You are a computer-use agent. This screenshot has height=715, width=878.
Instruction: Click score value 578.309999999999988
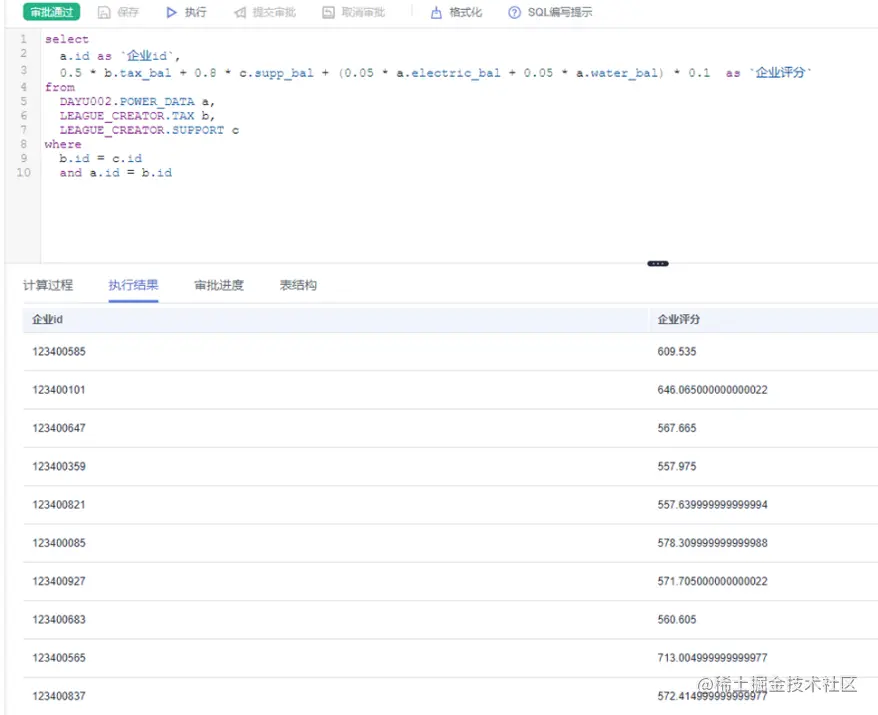(712, 543)
